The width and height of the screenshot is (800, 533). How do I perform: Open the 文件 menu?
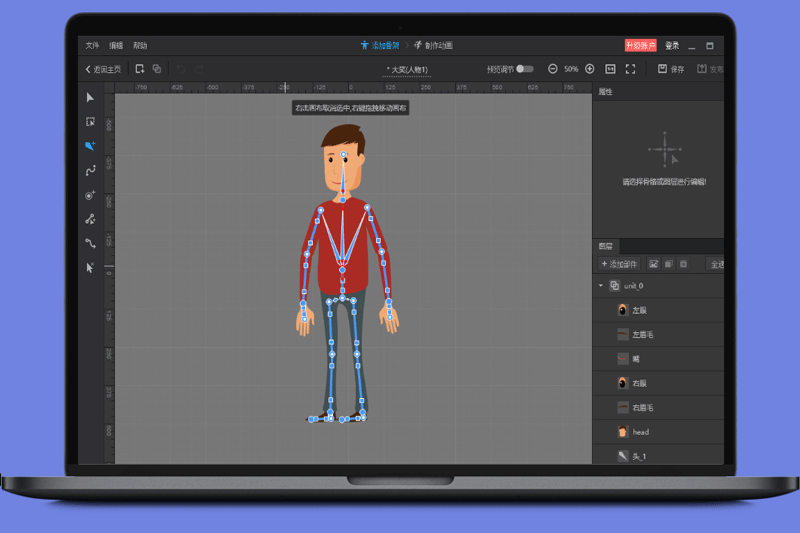tap(92, 46)
